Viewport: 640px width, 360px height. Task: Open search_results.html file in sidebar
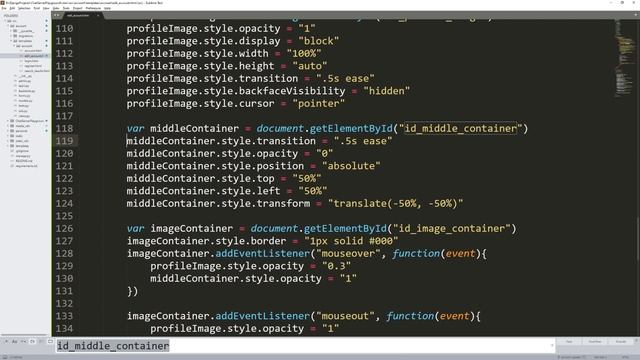(x=37, y=71)
